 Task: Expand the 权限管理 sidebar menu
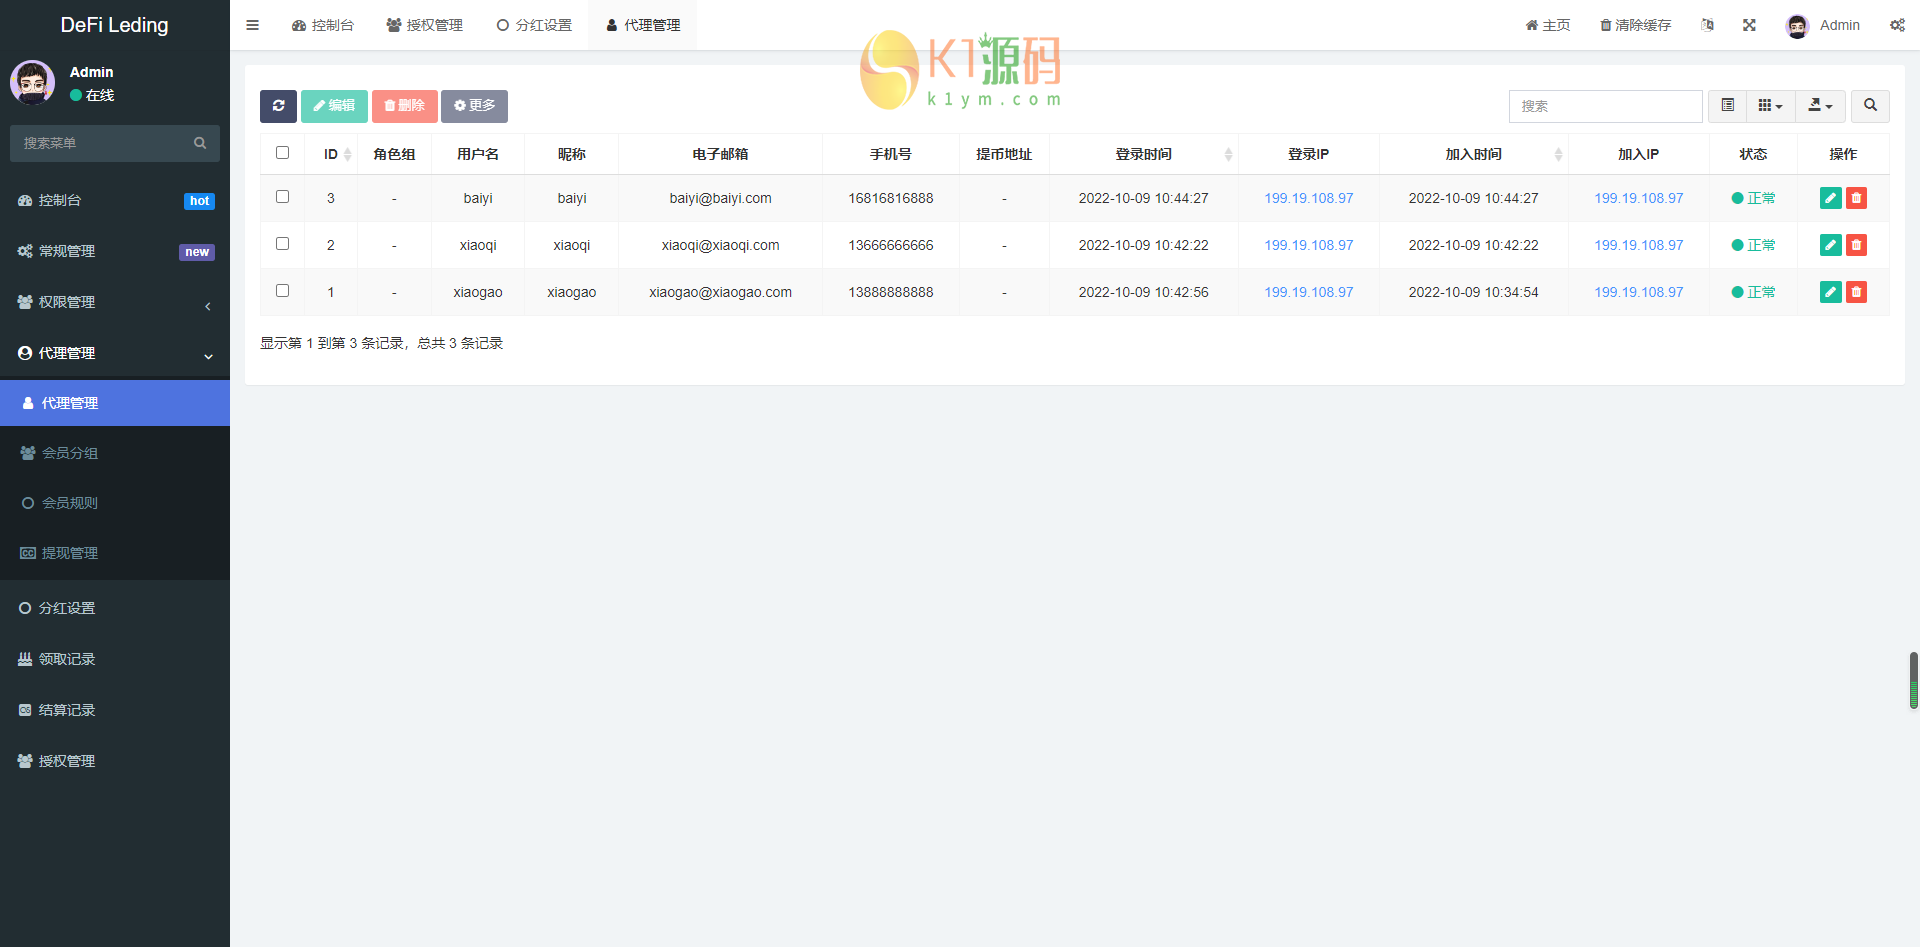(x=115, y=302)
